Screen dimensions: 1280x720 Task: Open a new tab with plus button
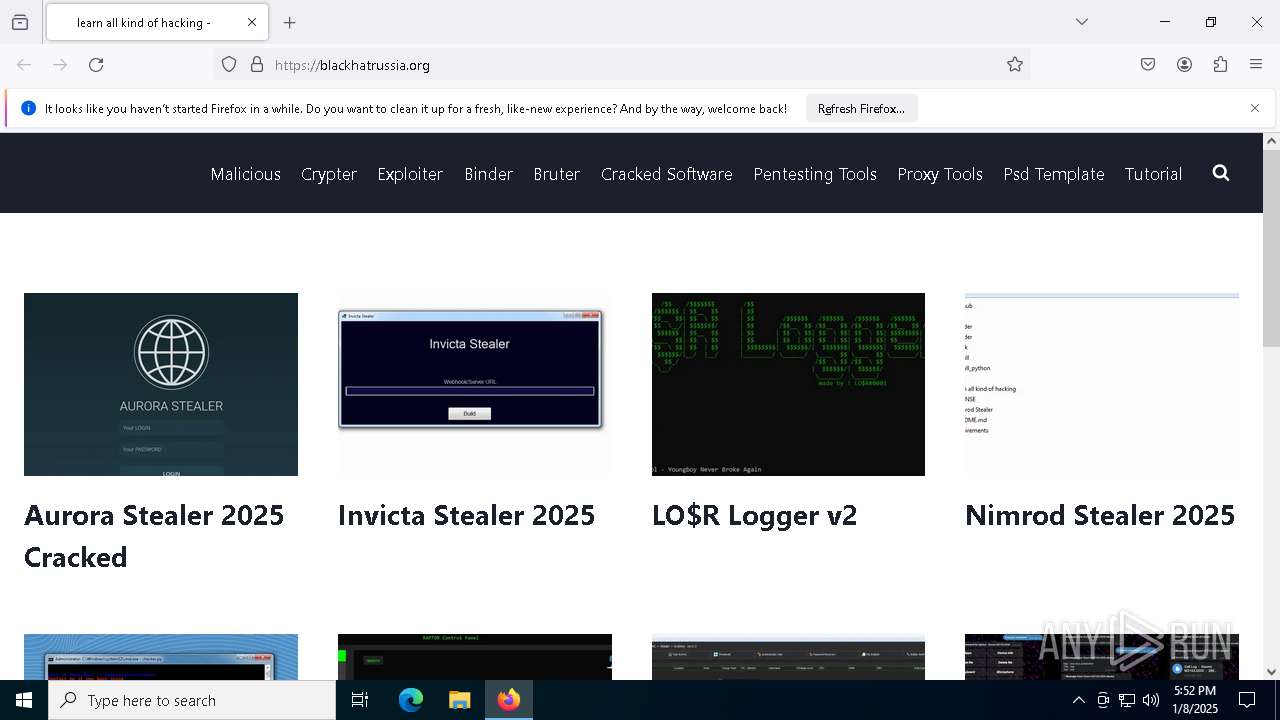290,22
